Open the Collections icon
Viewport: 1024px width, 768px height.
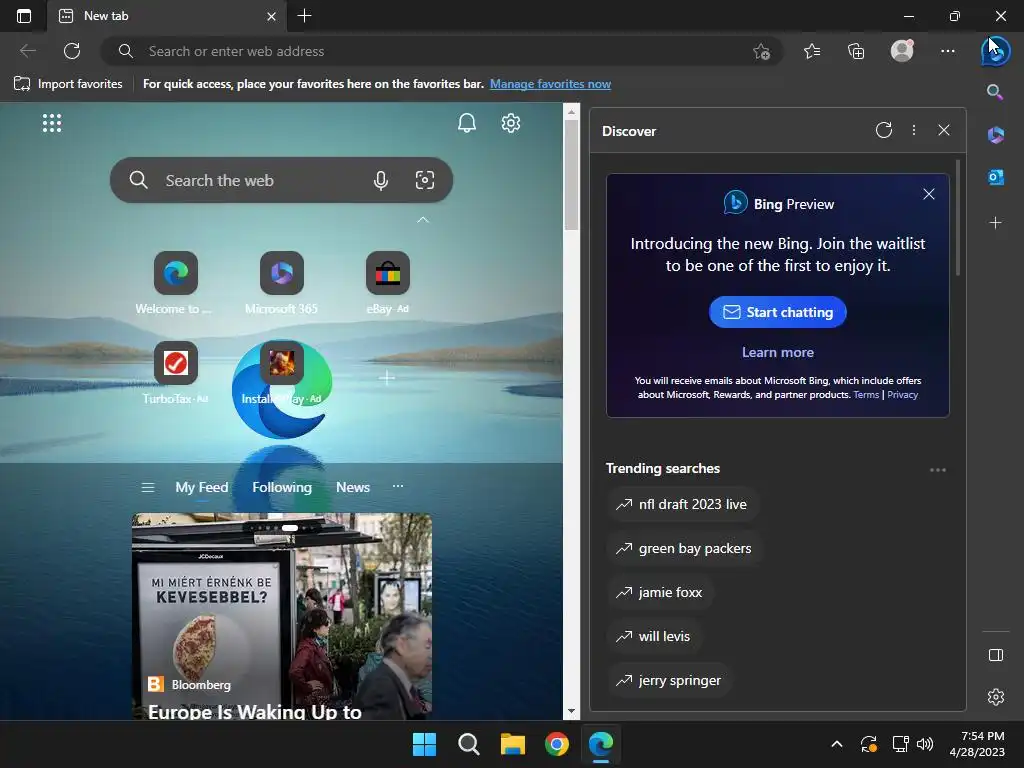(856, 51)
